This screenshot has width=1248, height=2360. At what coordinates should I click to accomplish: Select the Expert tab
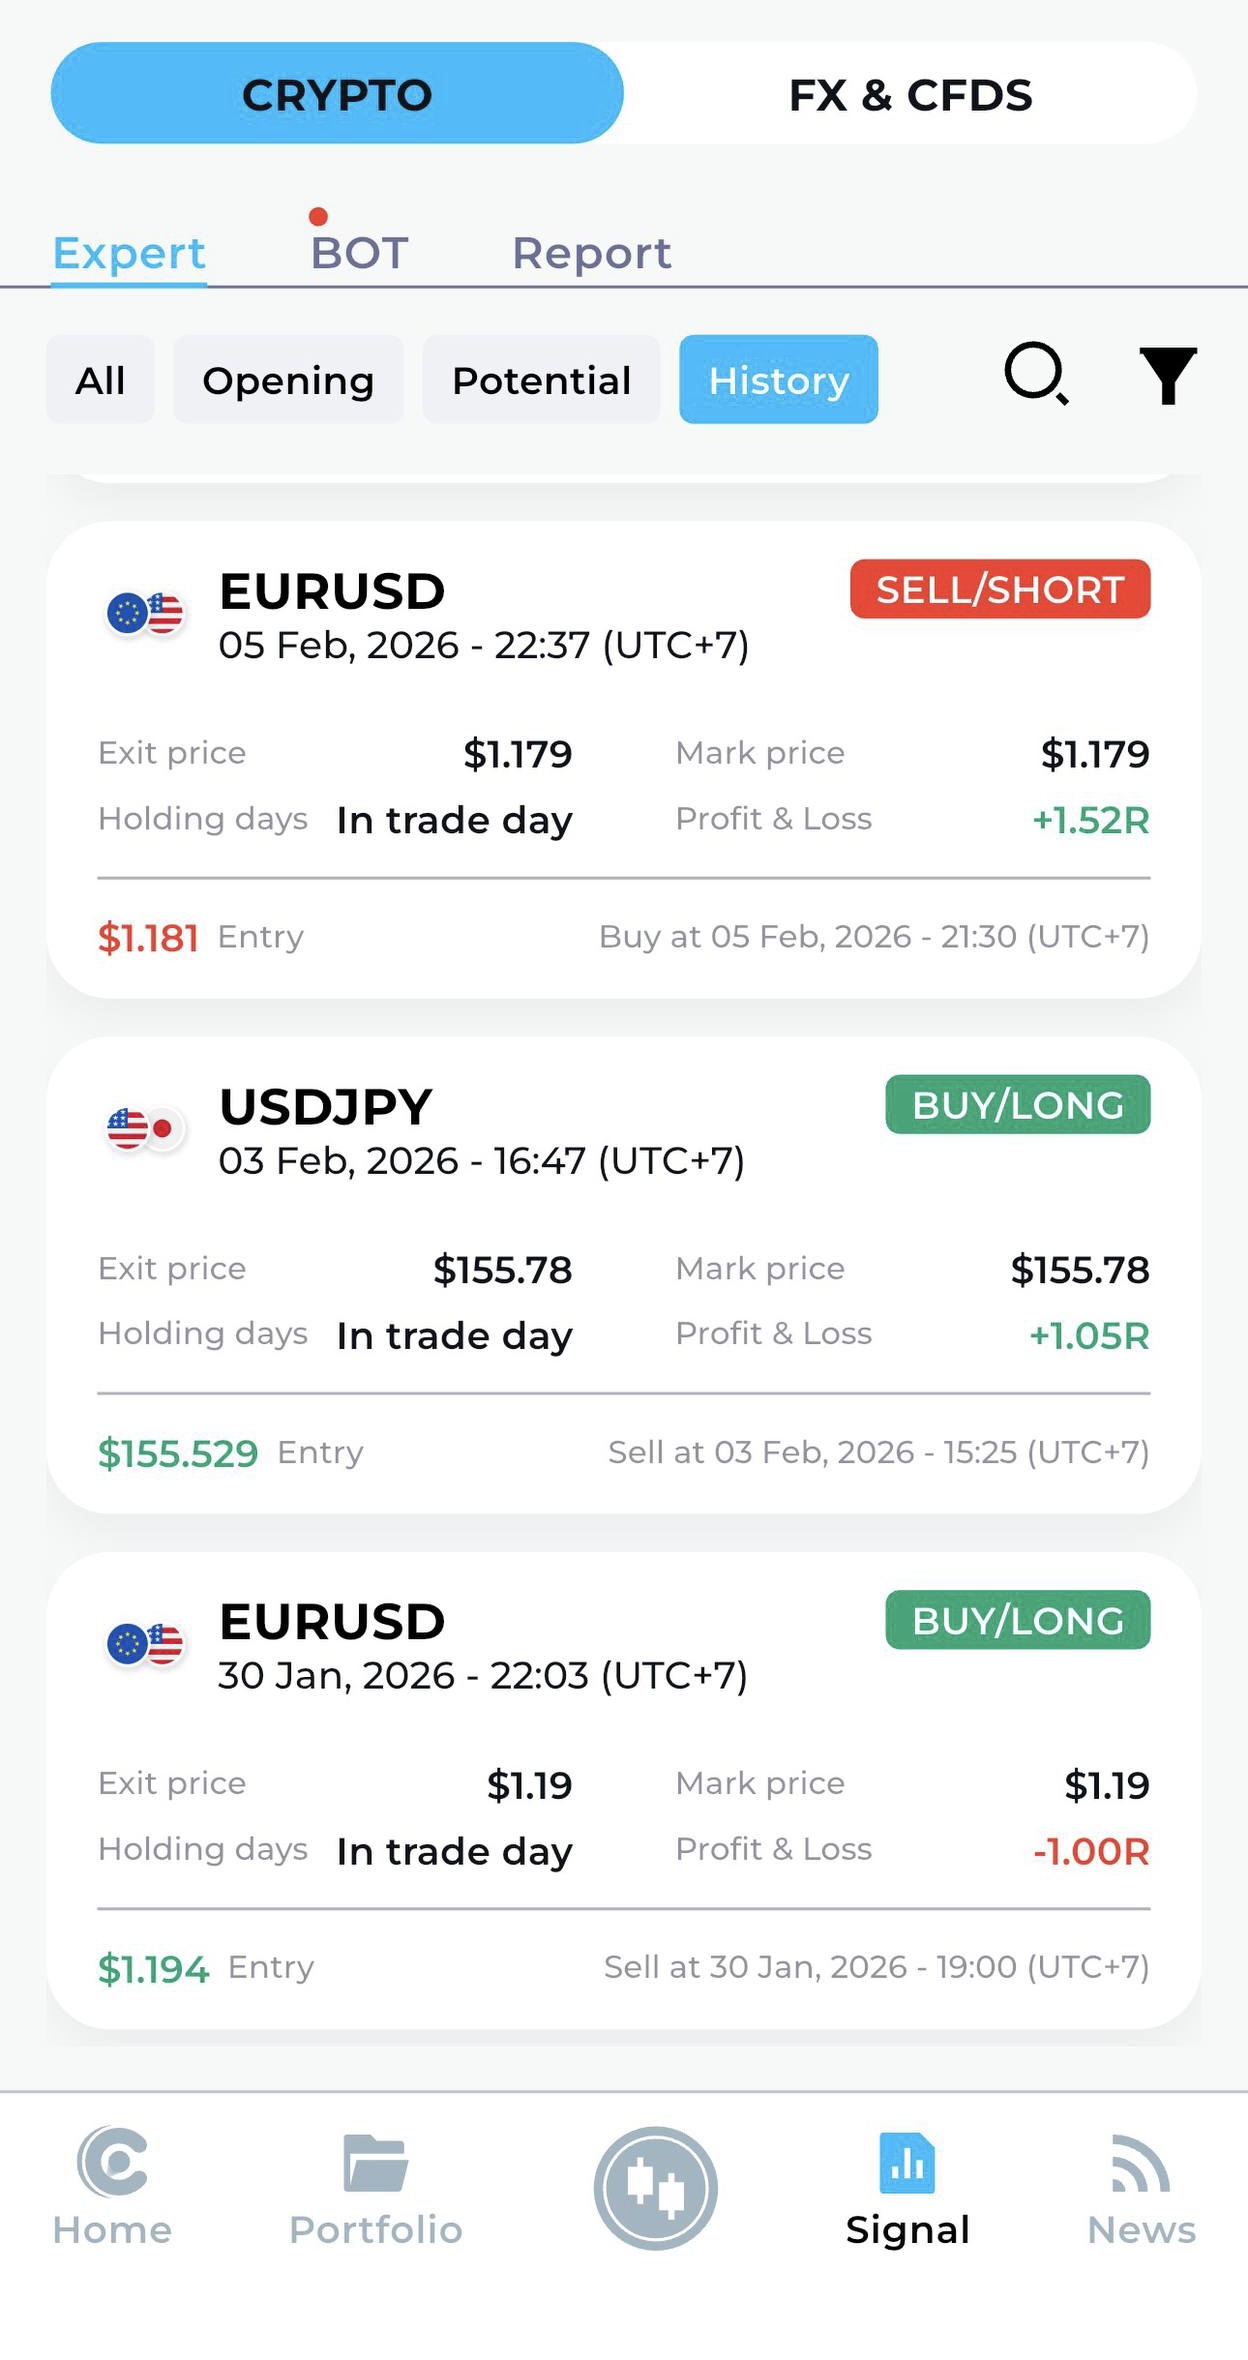[129, 252]
